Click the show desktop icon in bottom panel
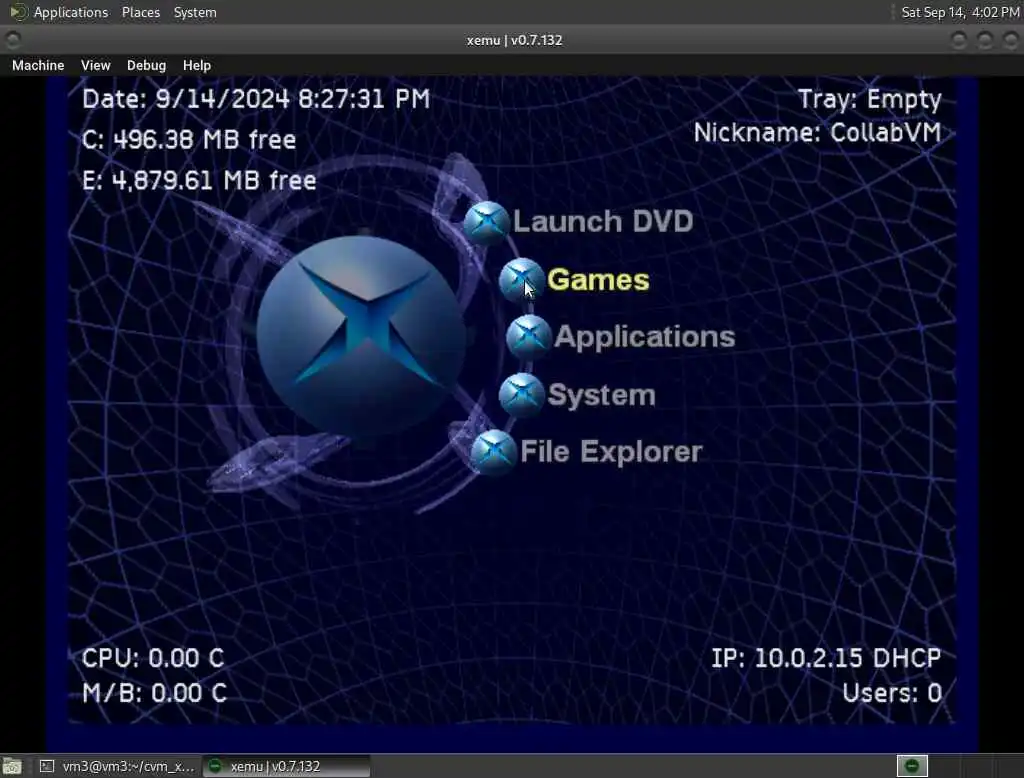The width and height of the screenshot is (1024, 778). click(x=12, y=766)
